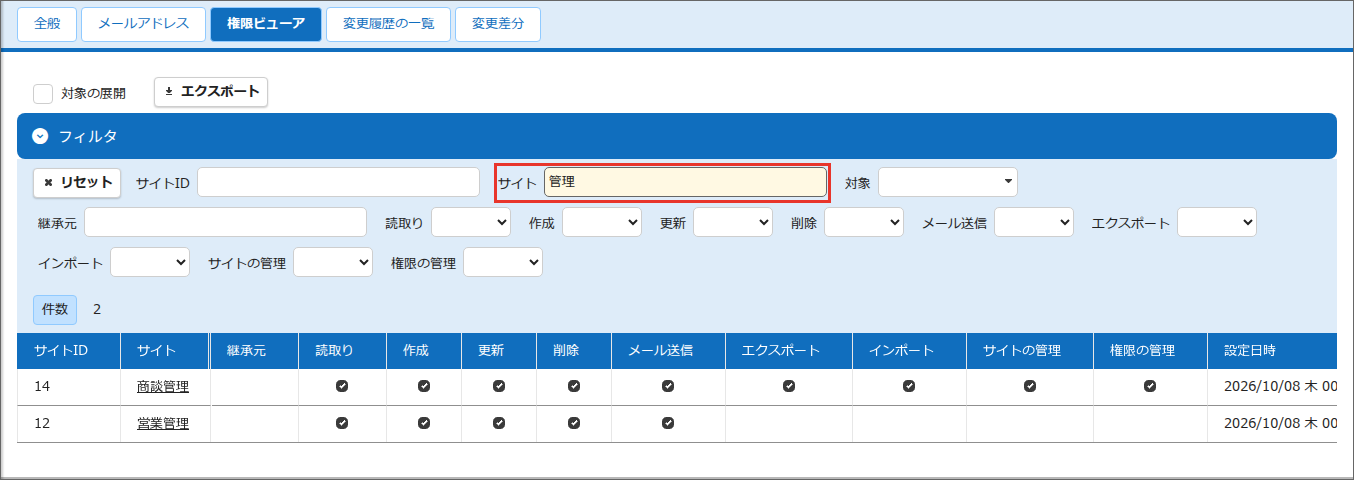Click 更新 check icon in 営業管理 row
Viewport: 1354px width, 480px height.
pyautogui.click(x=499, y=423)
